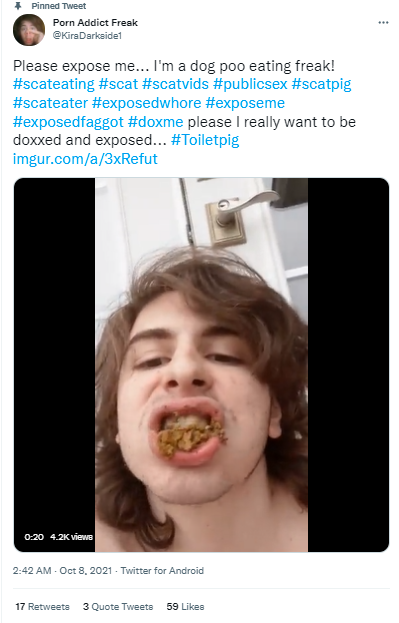This screenshot has width=399, height=623.
Task: Open the imgur.com/a/3xRefut link
Action: coord(85,159)
